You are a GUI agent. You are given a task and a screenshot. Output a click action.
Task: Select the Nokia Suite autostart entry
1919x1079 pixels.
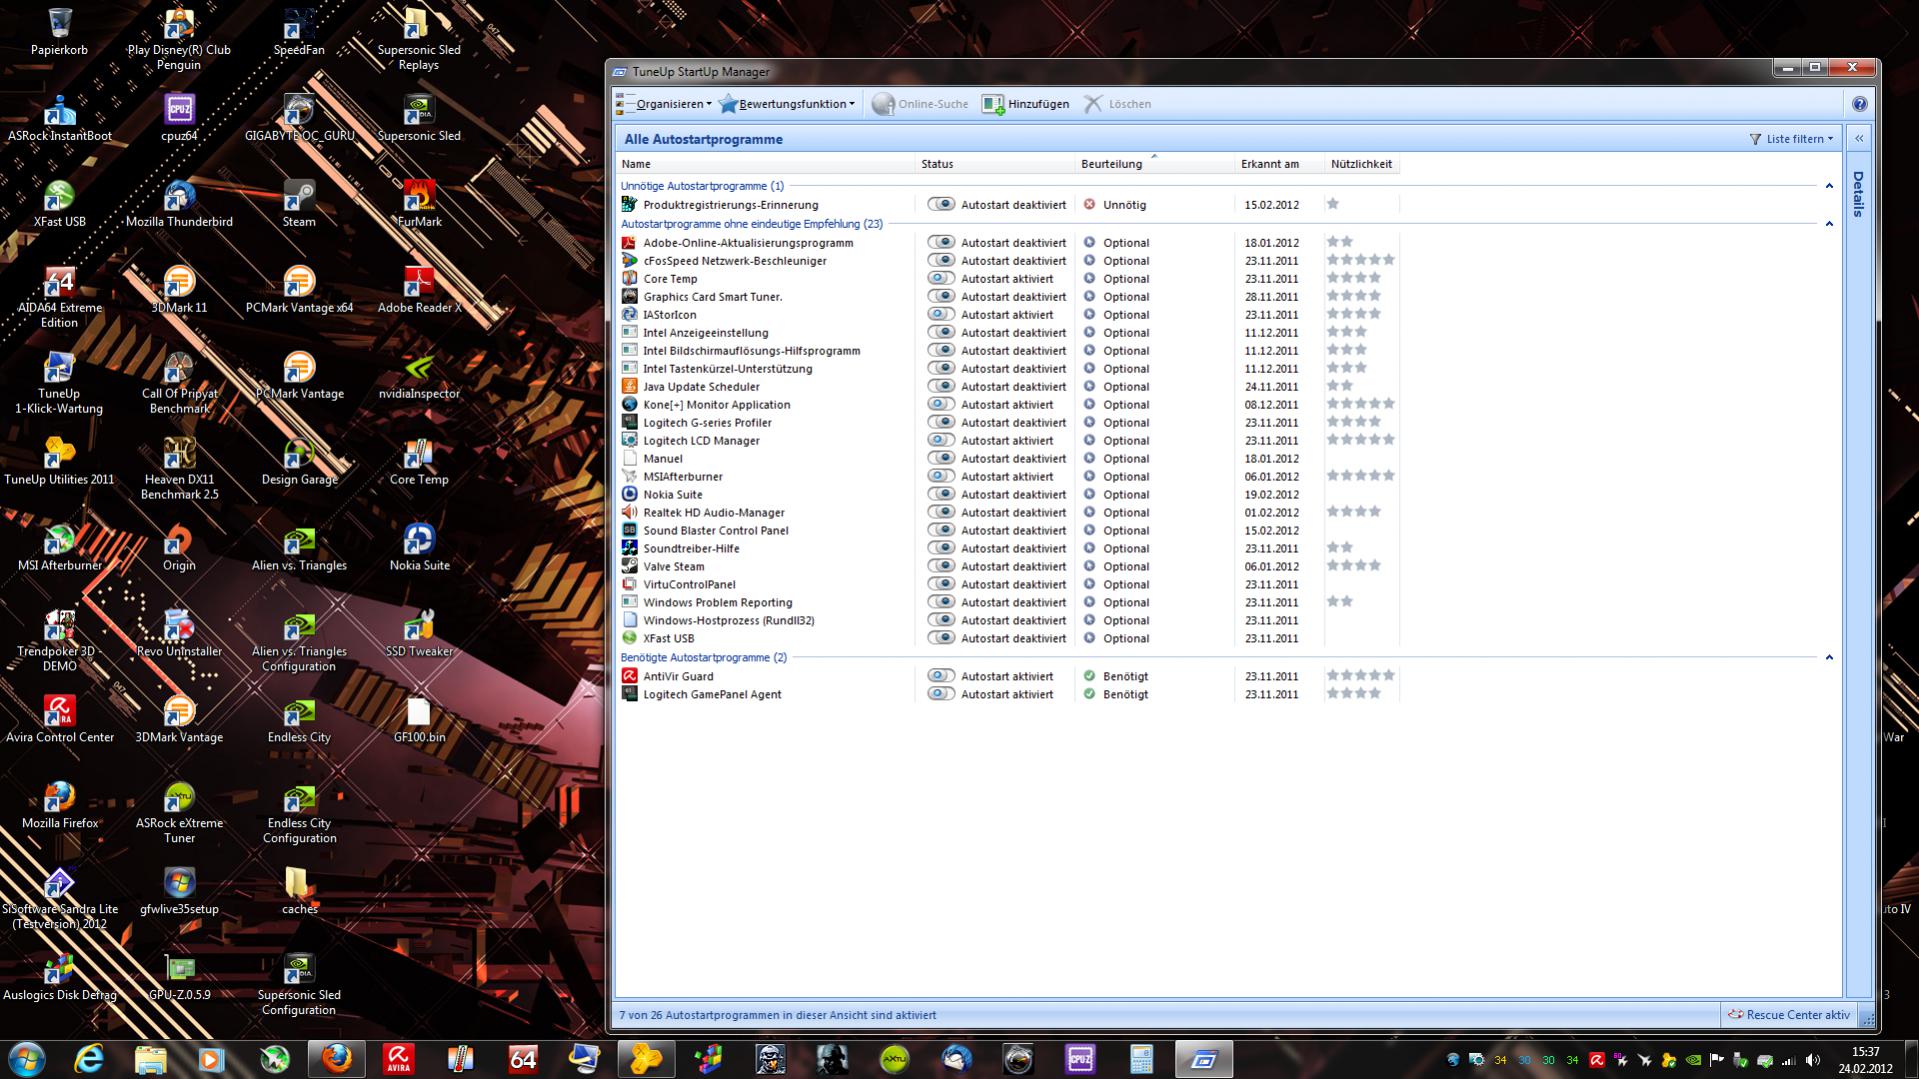(1008, 494)
